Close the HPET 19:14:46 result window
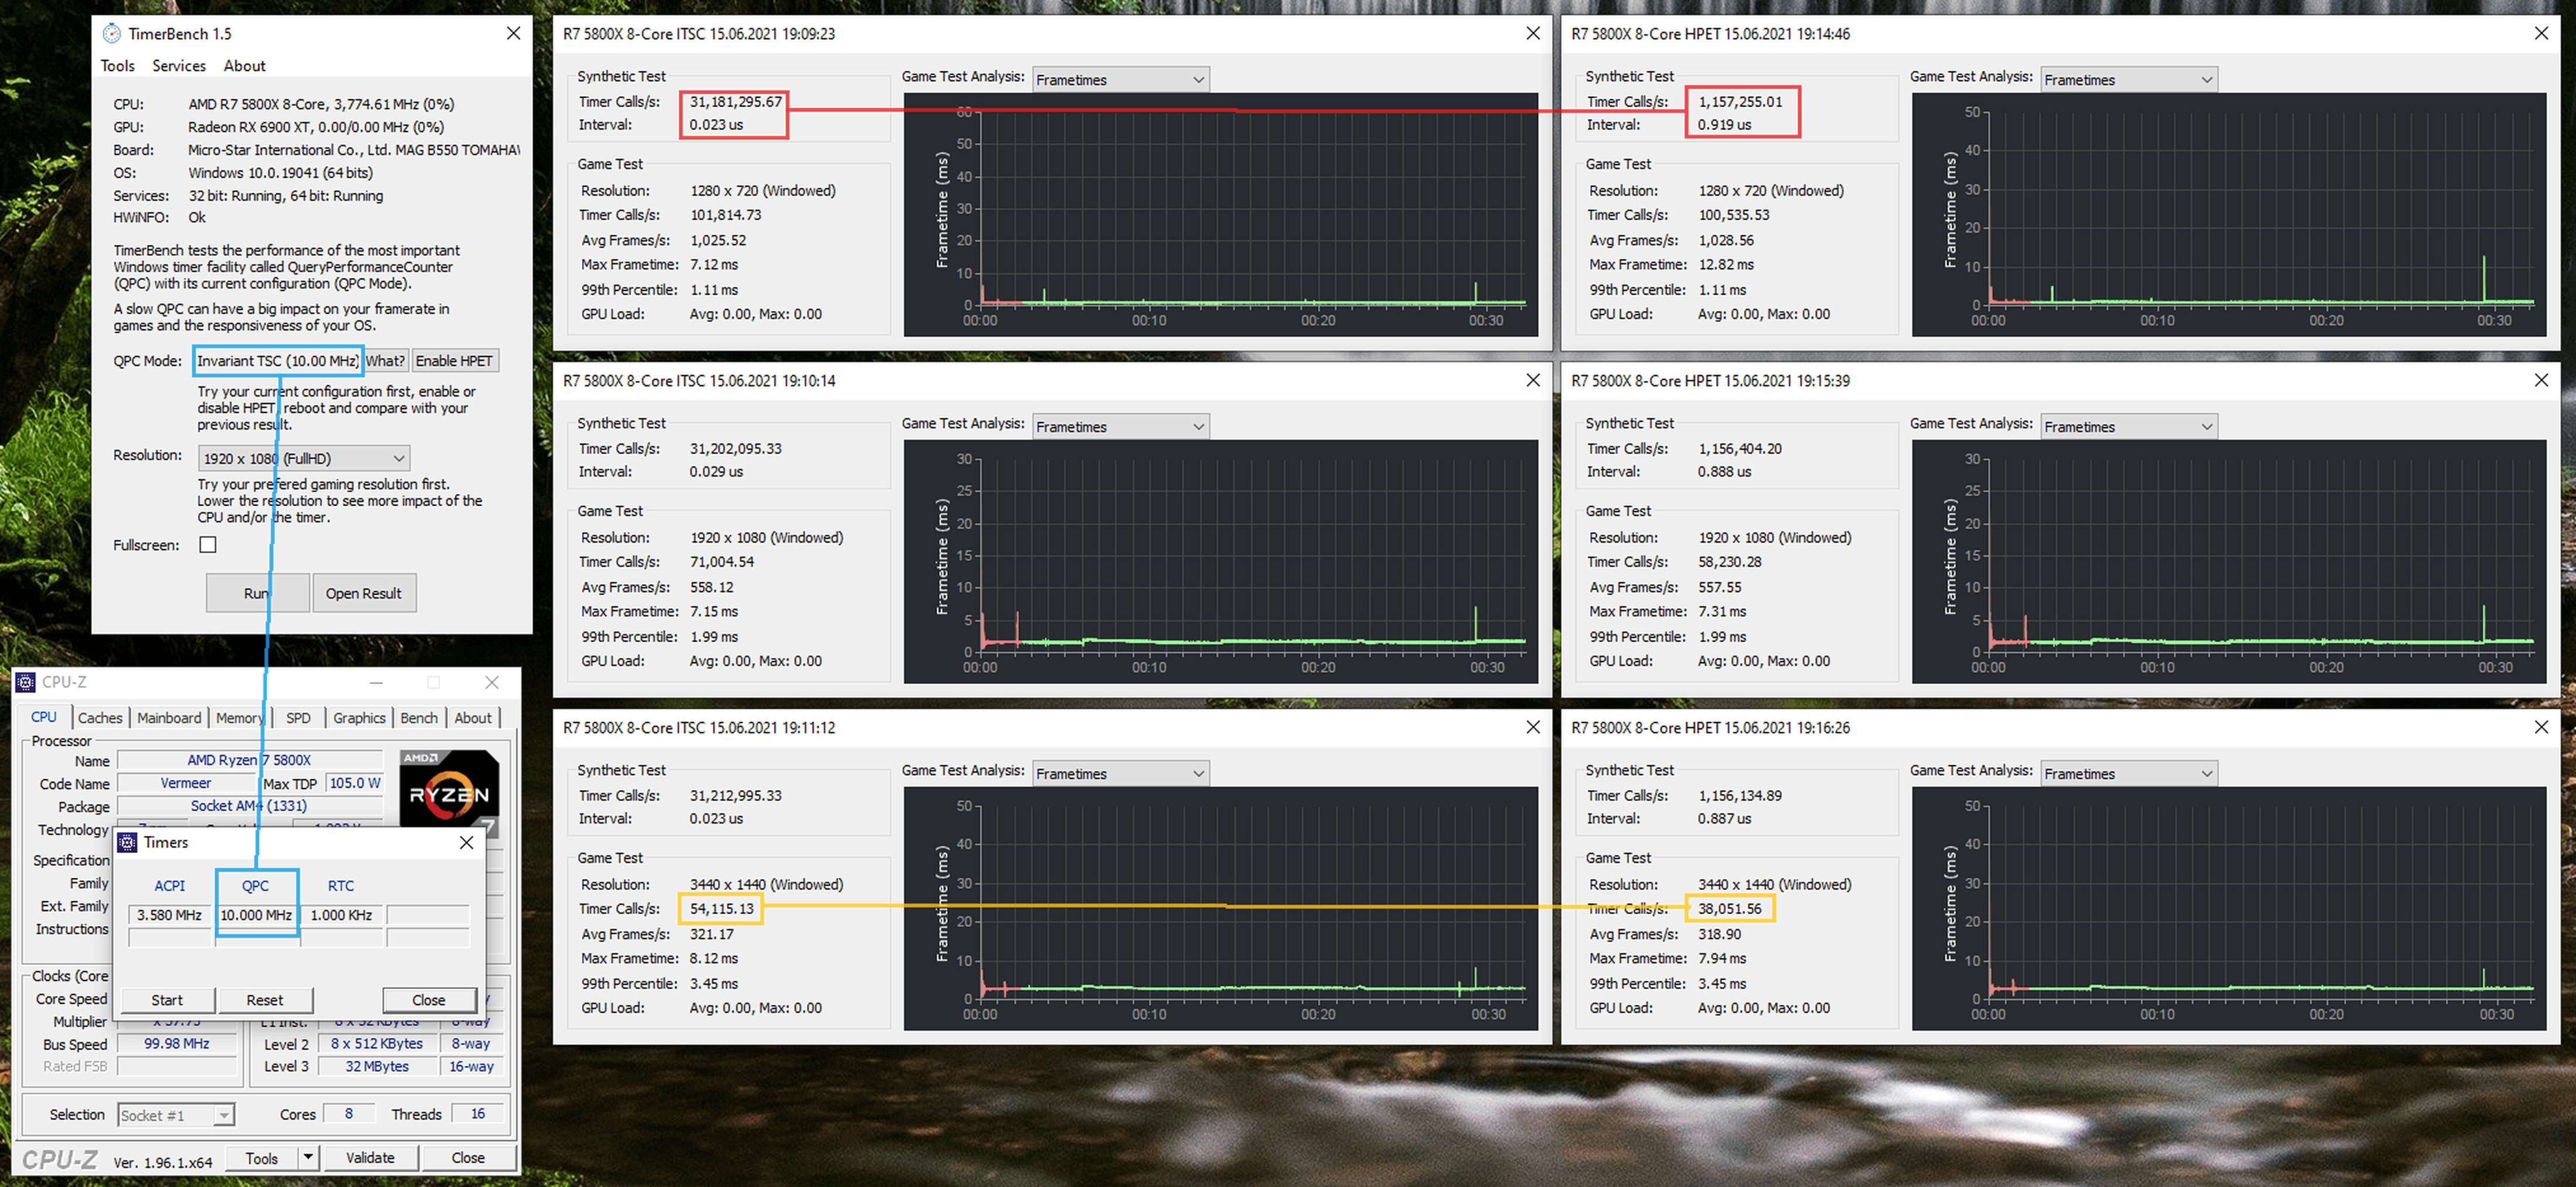The image size is (2576, 1187). 2541,34
